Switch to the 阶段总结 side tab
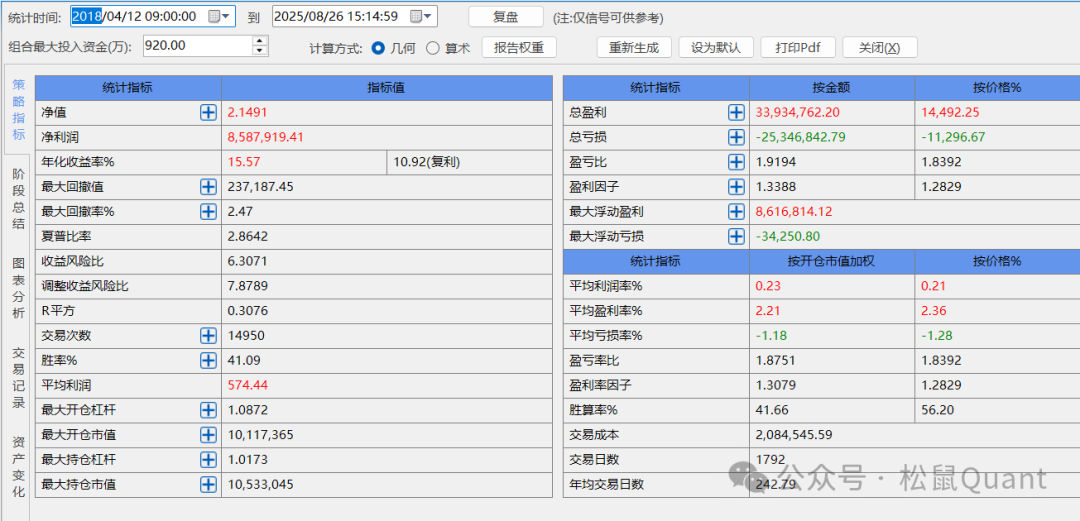Screen dimensions: 1080x521 [x=18, y=198]
